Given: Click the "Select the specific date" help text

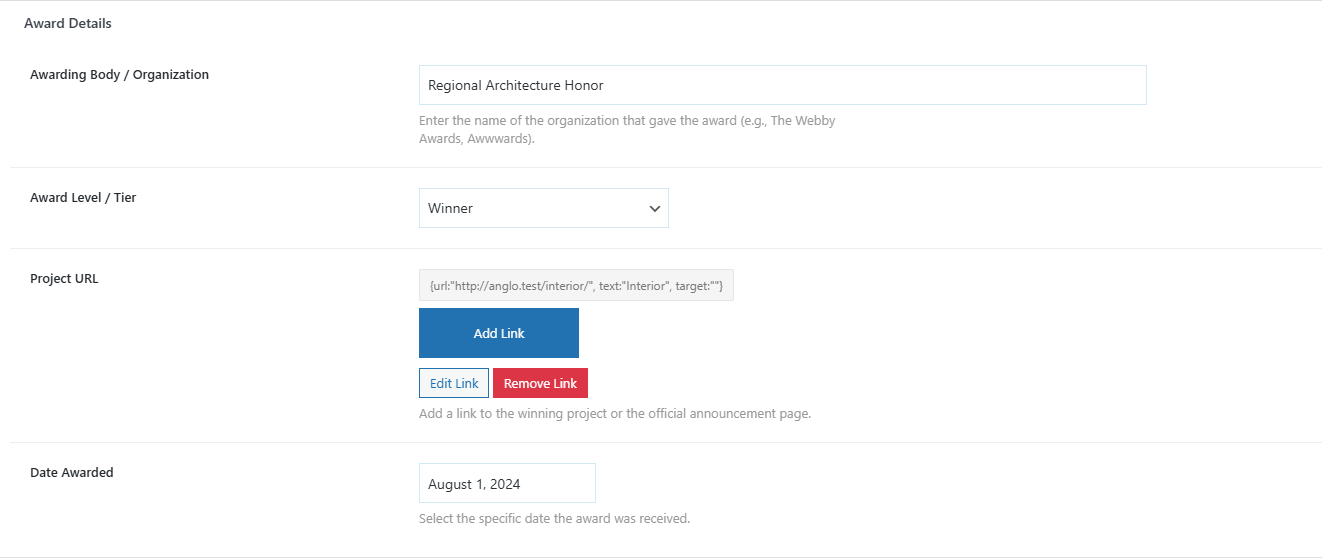Looking at the screenshot, I should tap(554, 518).
